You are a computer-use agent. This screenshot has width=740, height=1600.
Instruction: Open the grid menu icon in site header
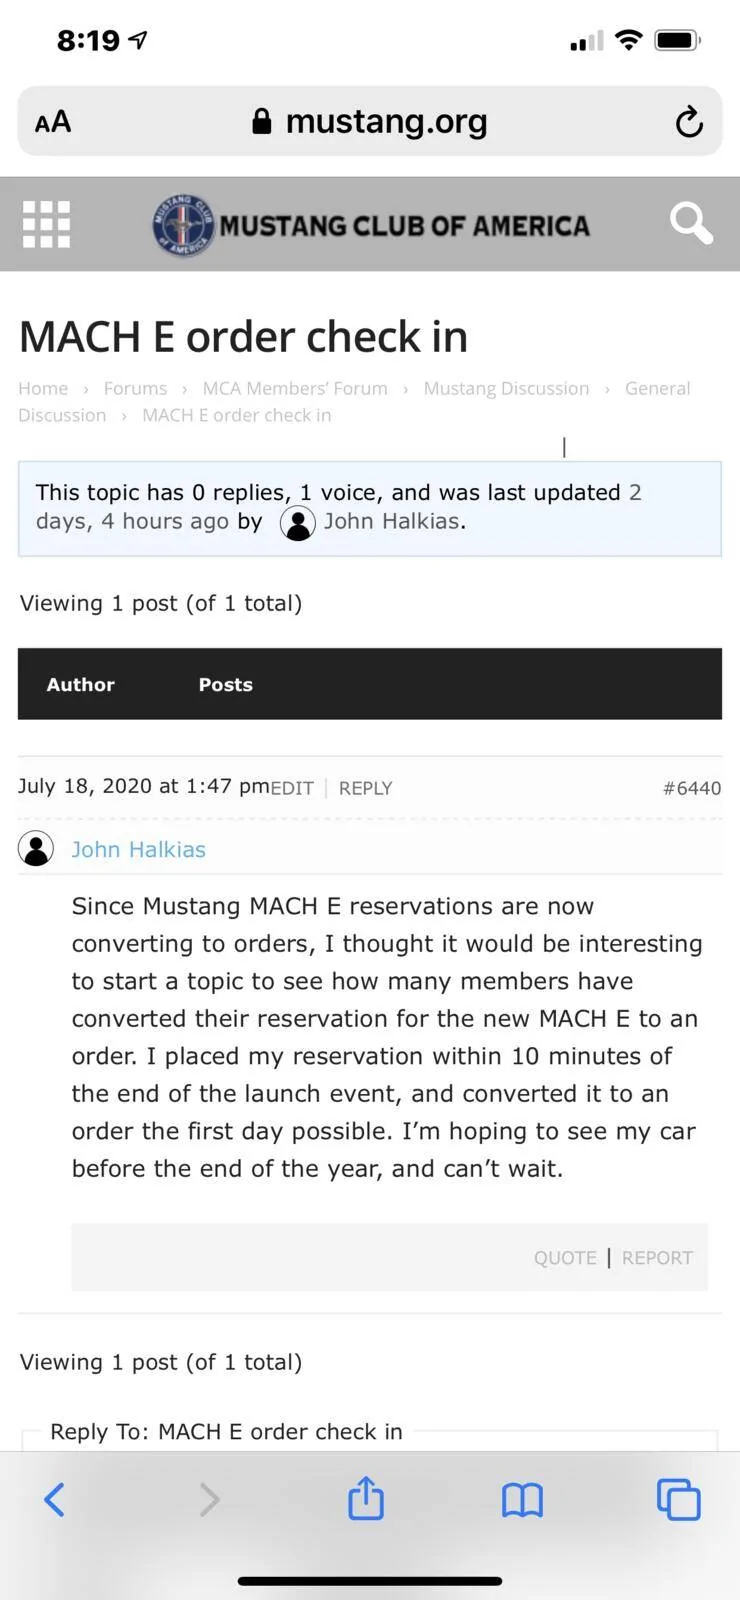pos(47,224)
